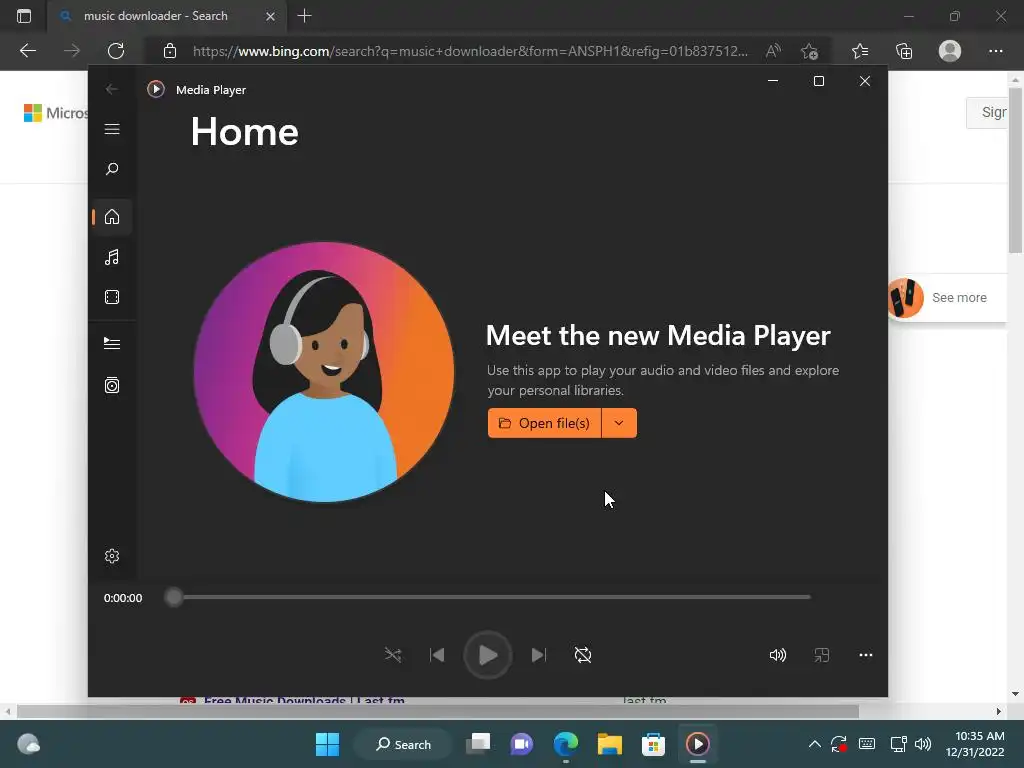Open search in Media Player sidebar
Image resolution: width=1024 pixels, height=768 pixels.
click(112, 169)
